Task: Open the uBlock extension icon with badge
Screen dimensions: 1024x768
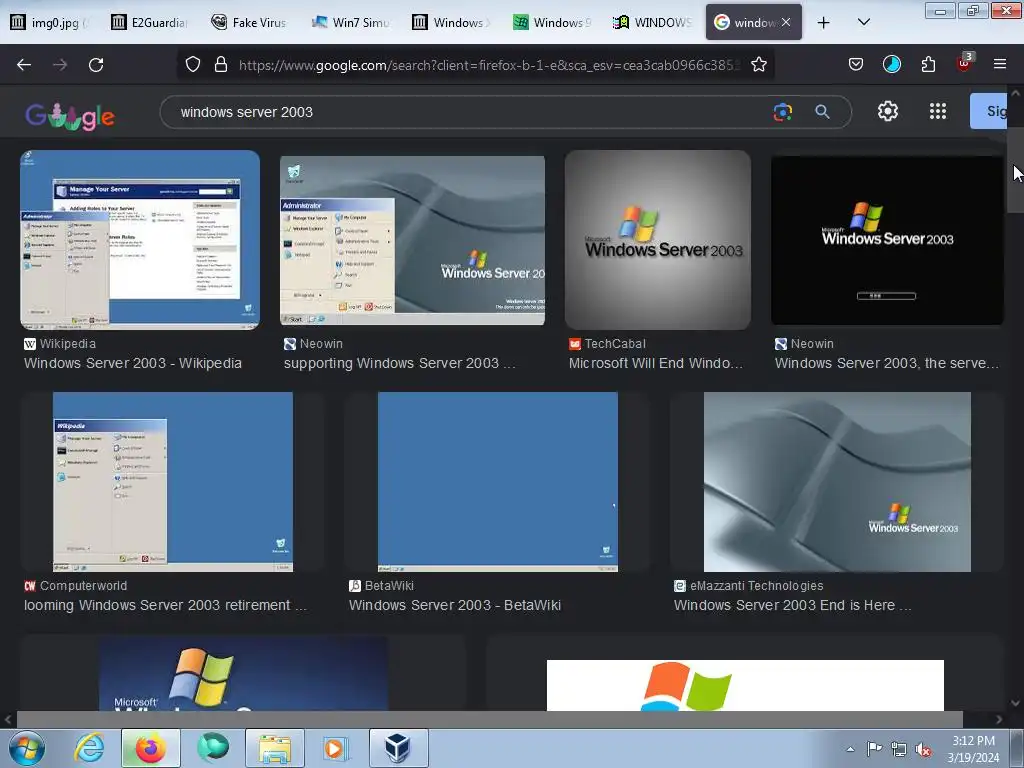Action: coord(964,63)
